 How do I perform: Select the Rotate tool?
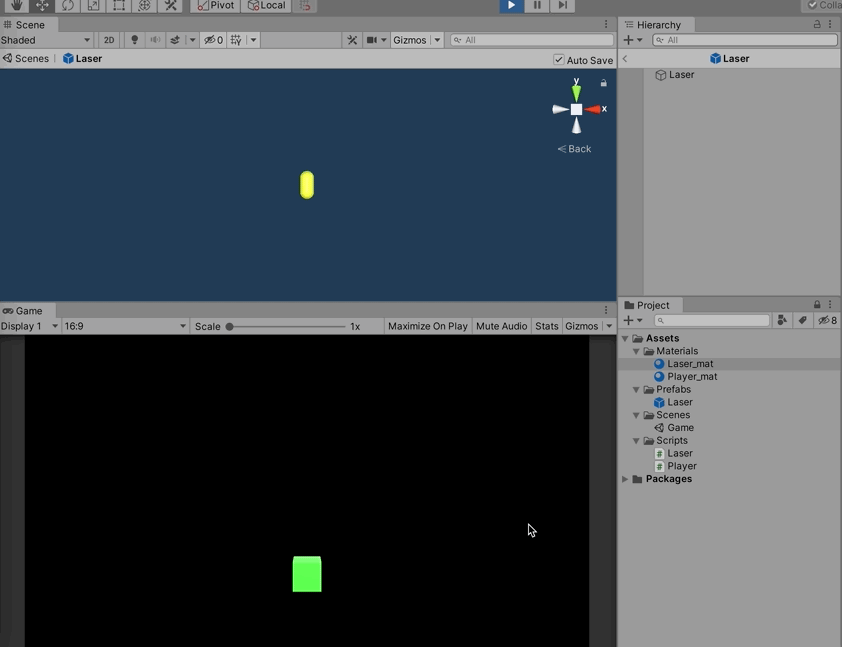click(67, 5)
